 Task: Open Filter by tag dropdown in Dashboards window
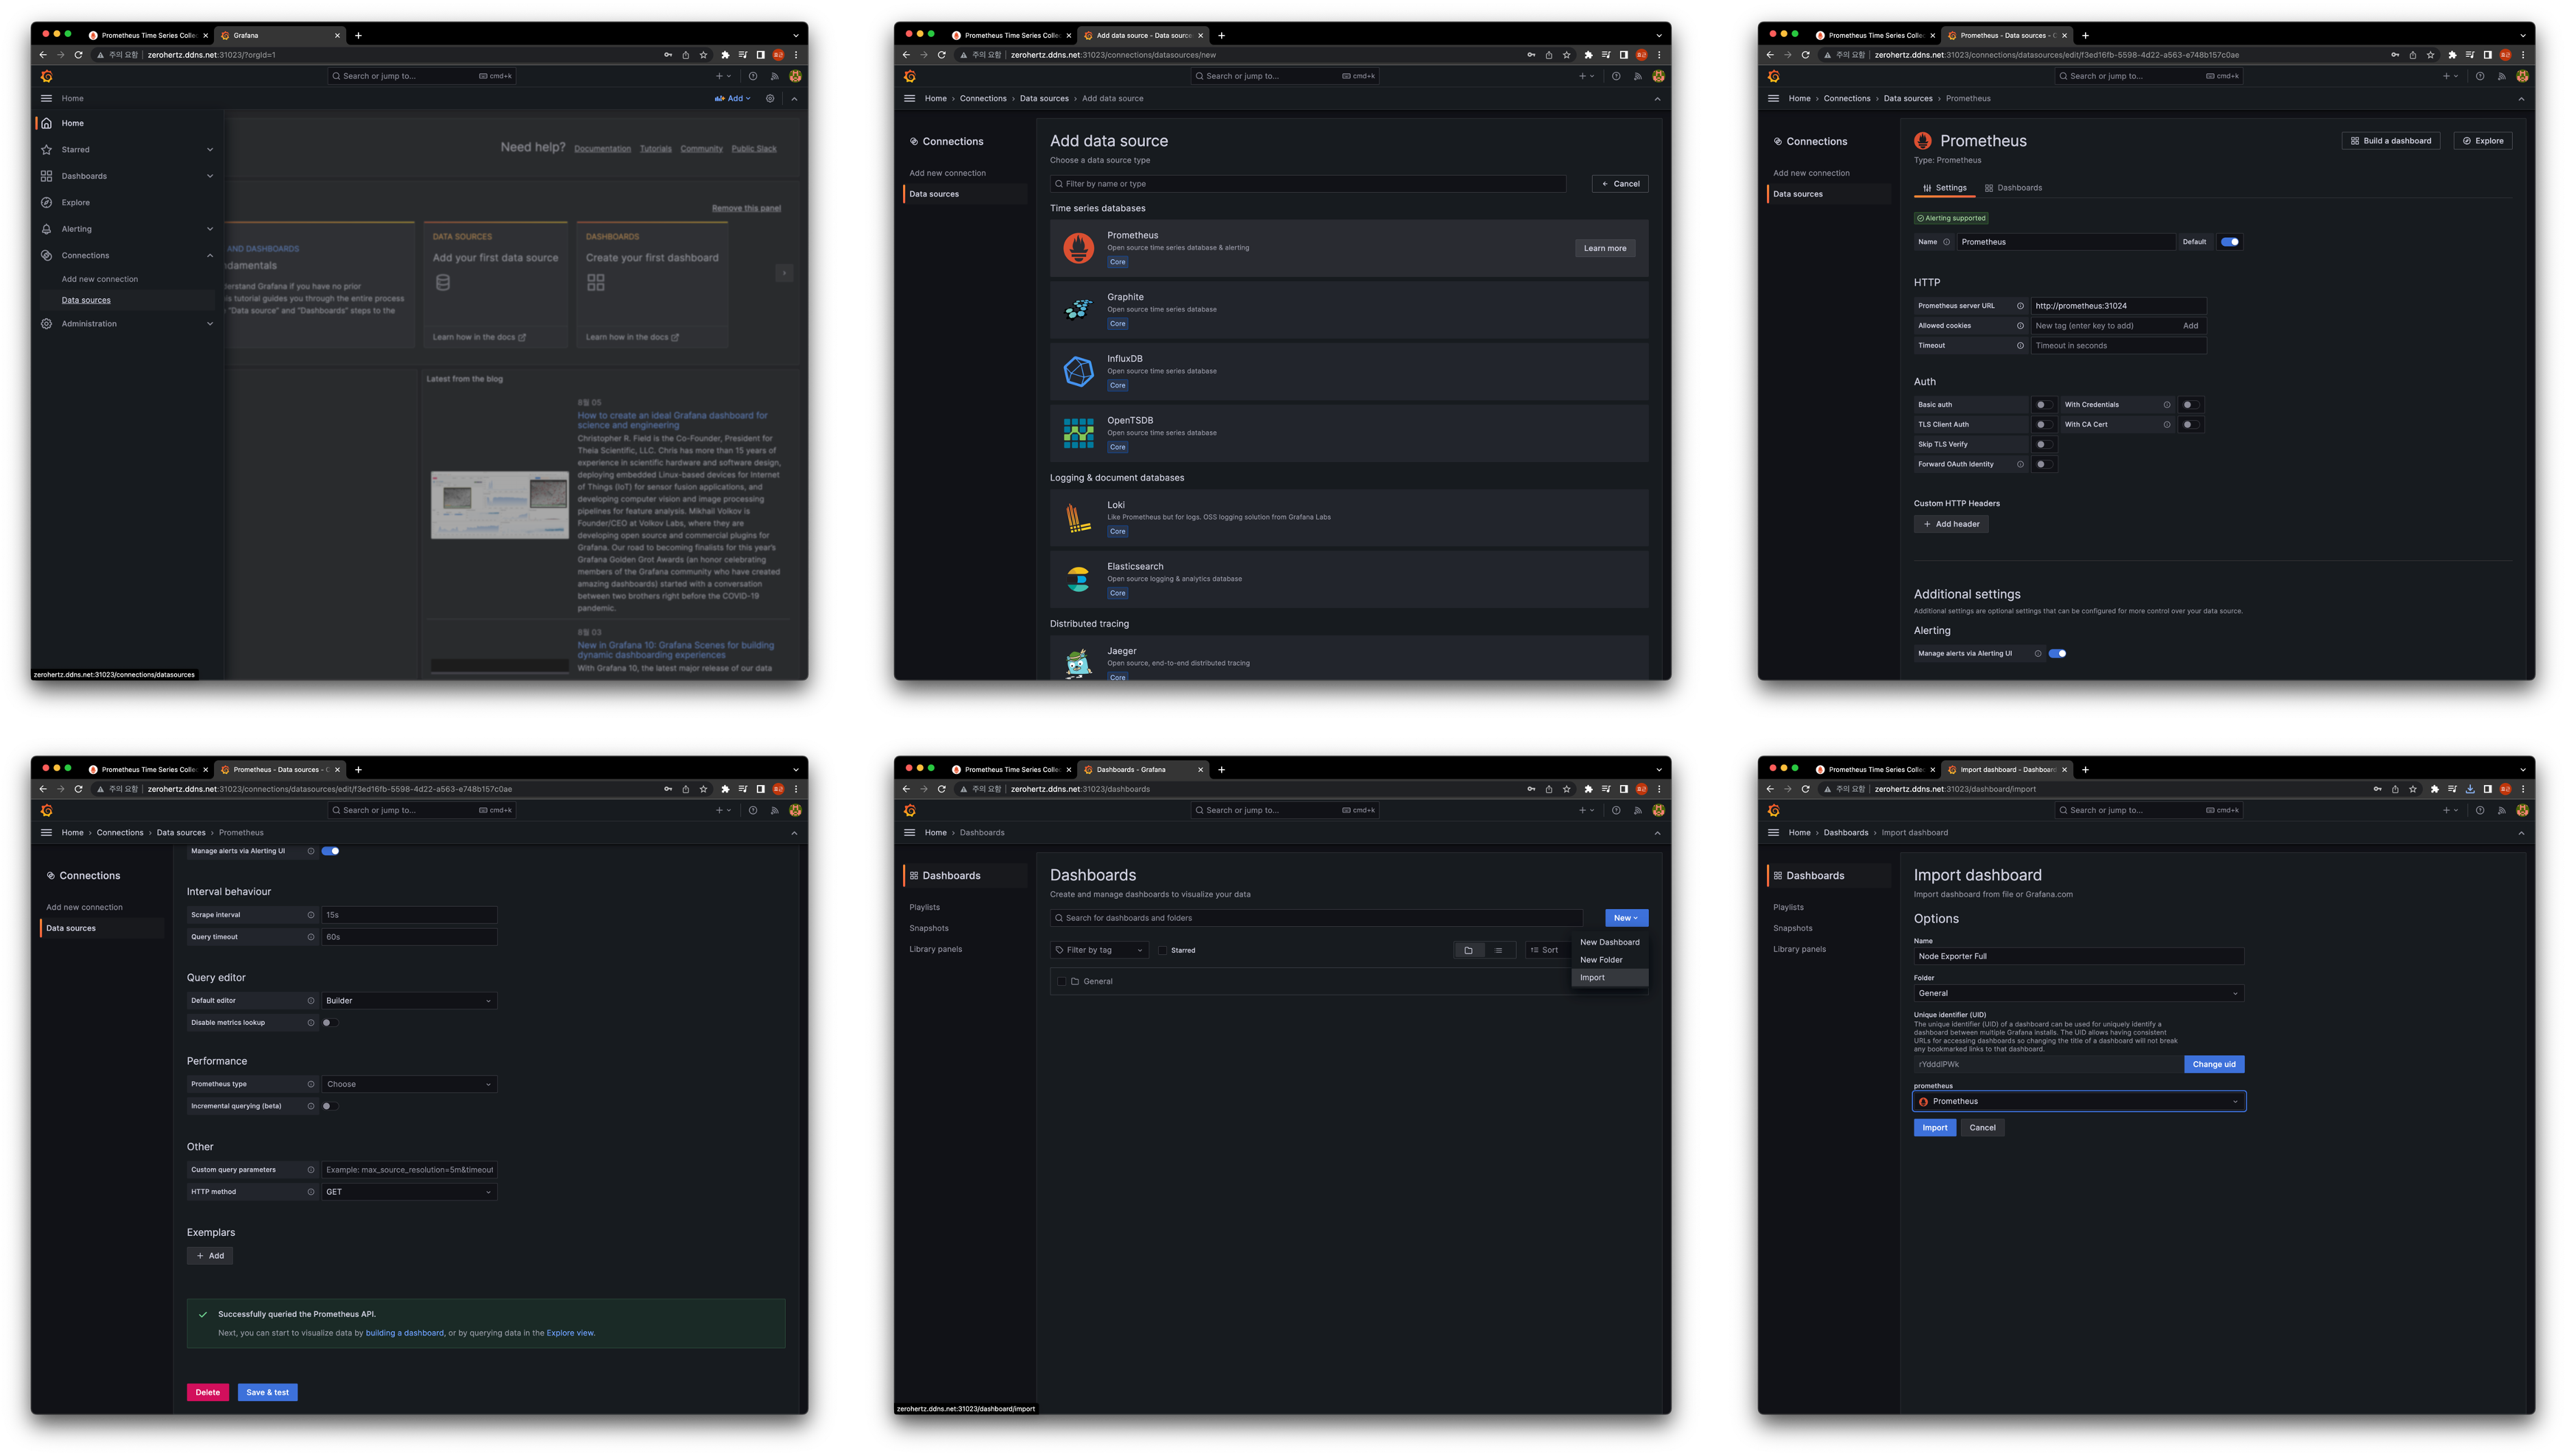click(x=1099, y=950)
